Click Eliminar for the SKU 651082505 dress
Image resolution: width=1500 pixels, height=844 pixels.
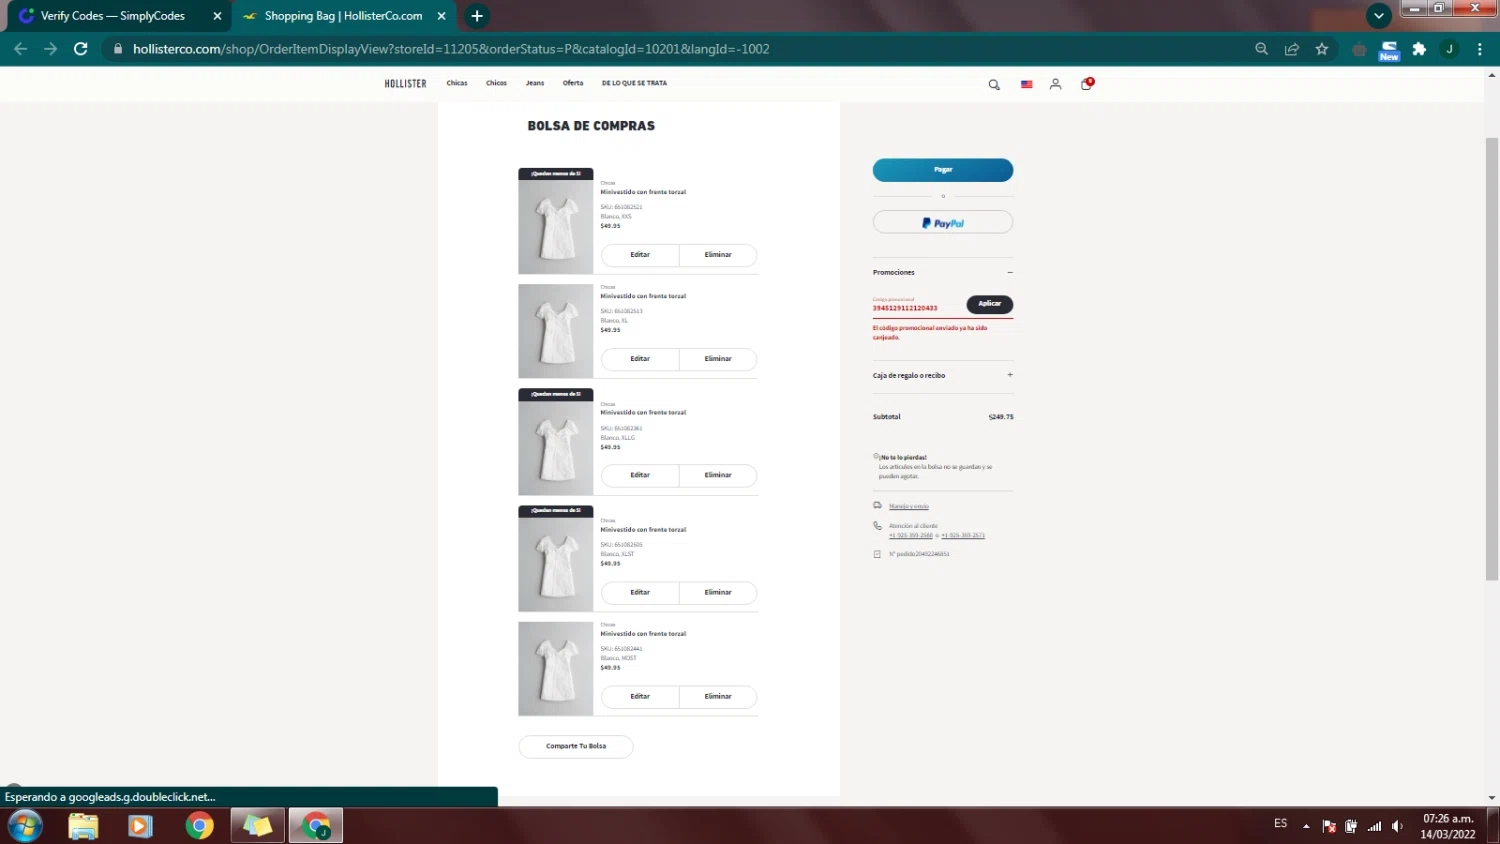coord(718,592)
